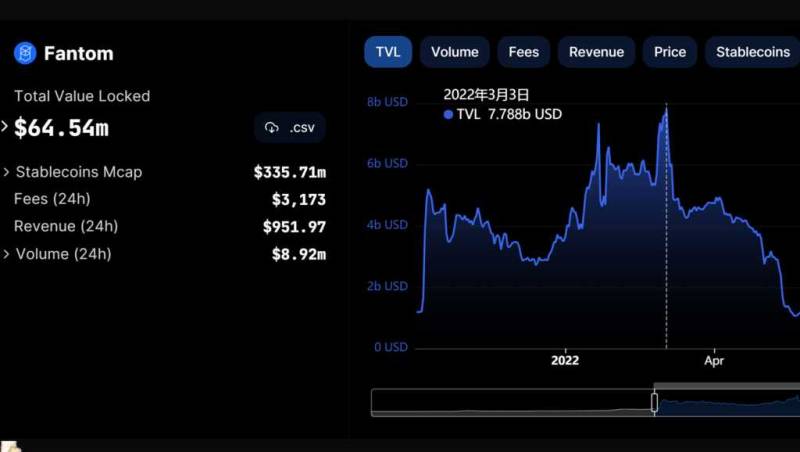
Task: Click the dashed crosshair marker on chart
Action: click(x=666, y=227)
